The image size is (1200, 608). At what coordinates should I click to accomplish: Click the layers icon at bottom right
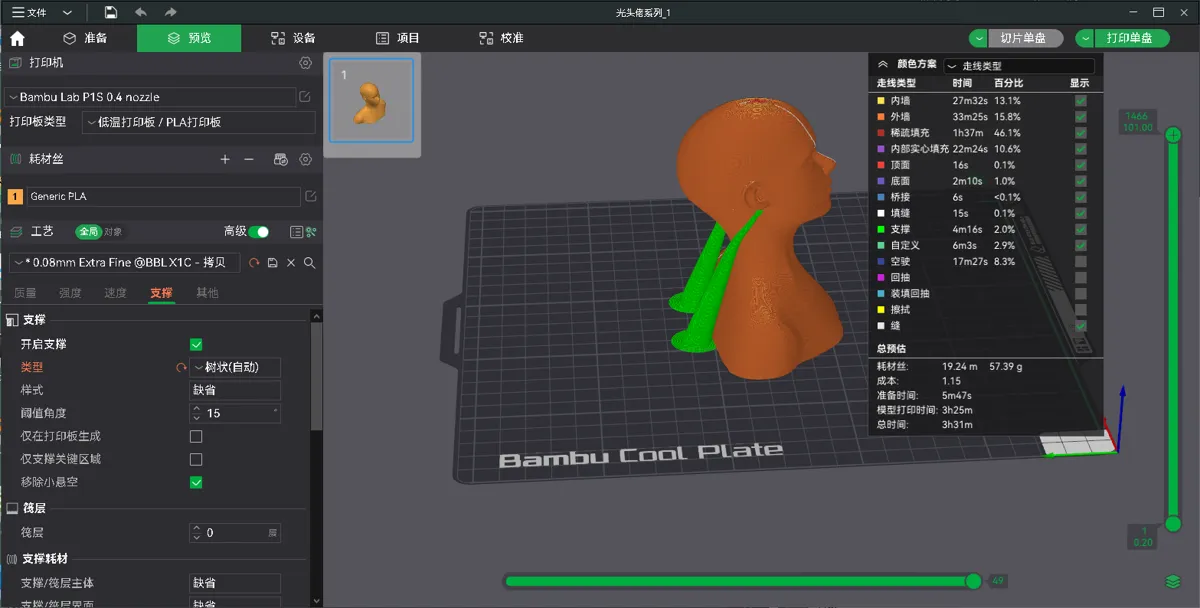point(1173,582)
